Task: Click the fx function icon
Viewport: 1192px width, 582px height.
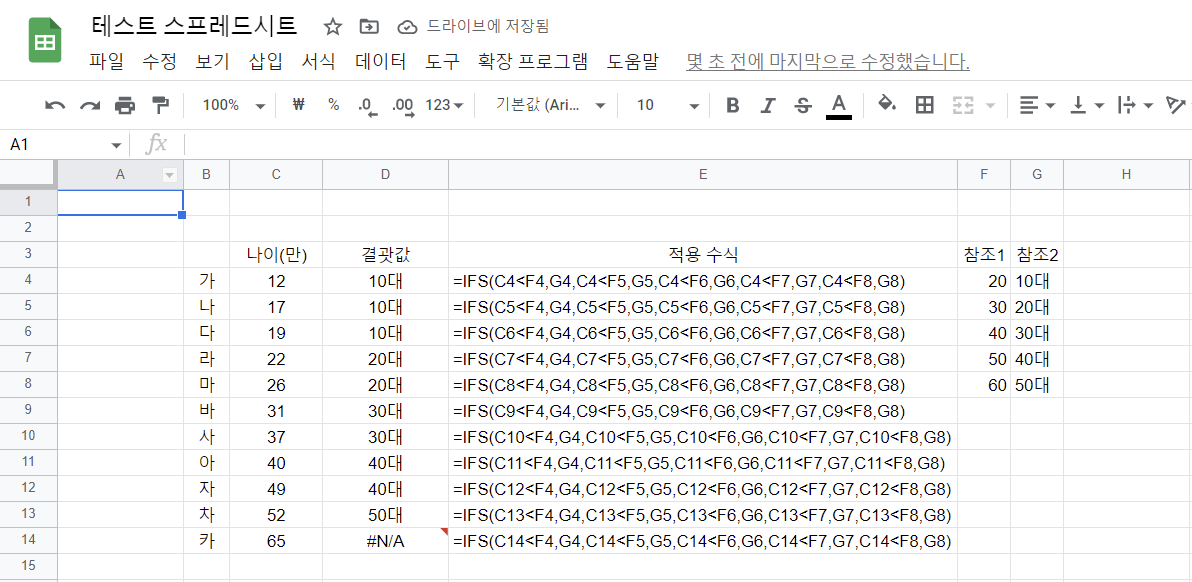Action: click(156, 144)
